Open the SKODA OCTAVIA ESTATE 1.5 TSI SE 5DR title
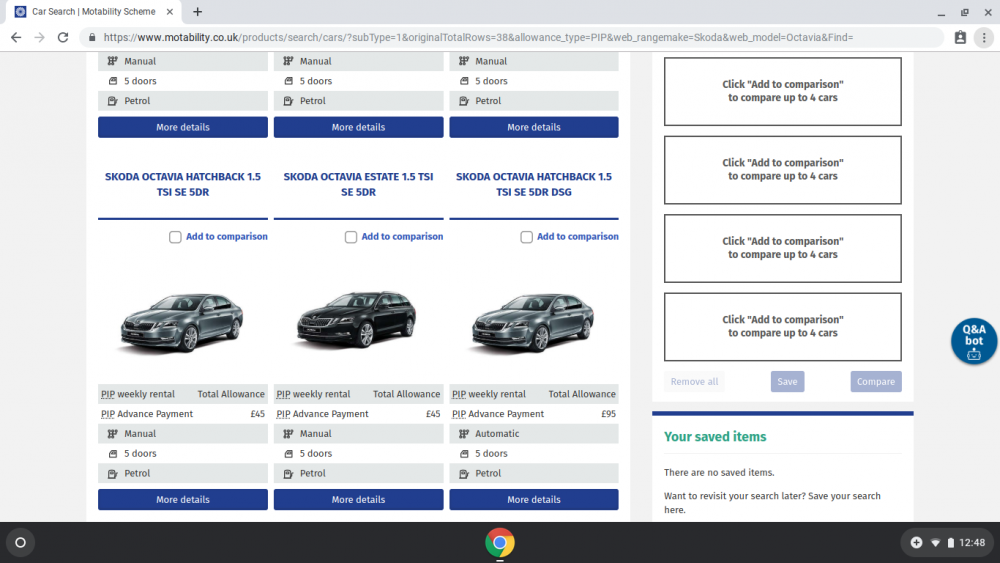 pos(358,184)
